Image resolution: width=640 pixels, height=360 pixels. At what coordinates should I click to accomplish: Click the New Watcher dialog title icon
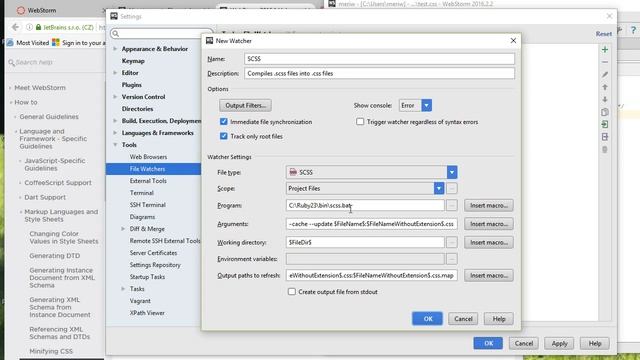209,40
